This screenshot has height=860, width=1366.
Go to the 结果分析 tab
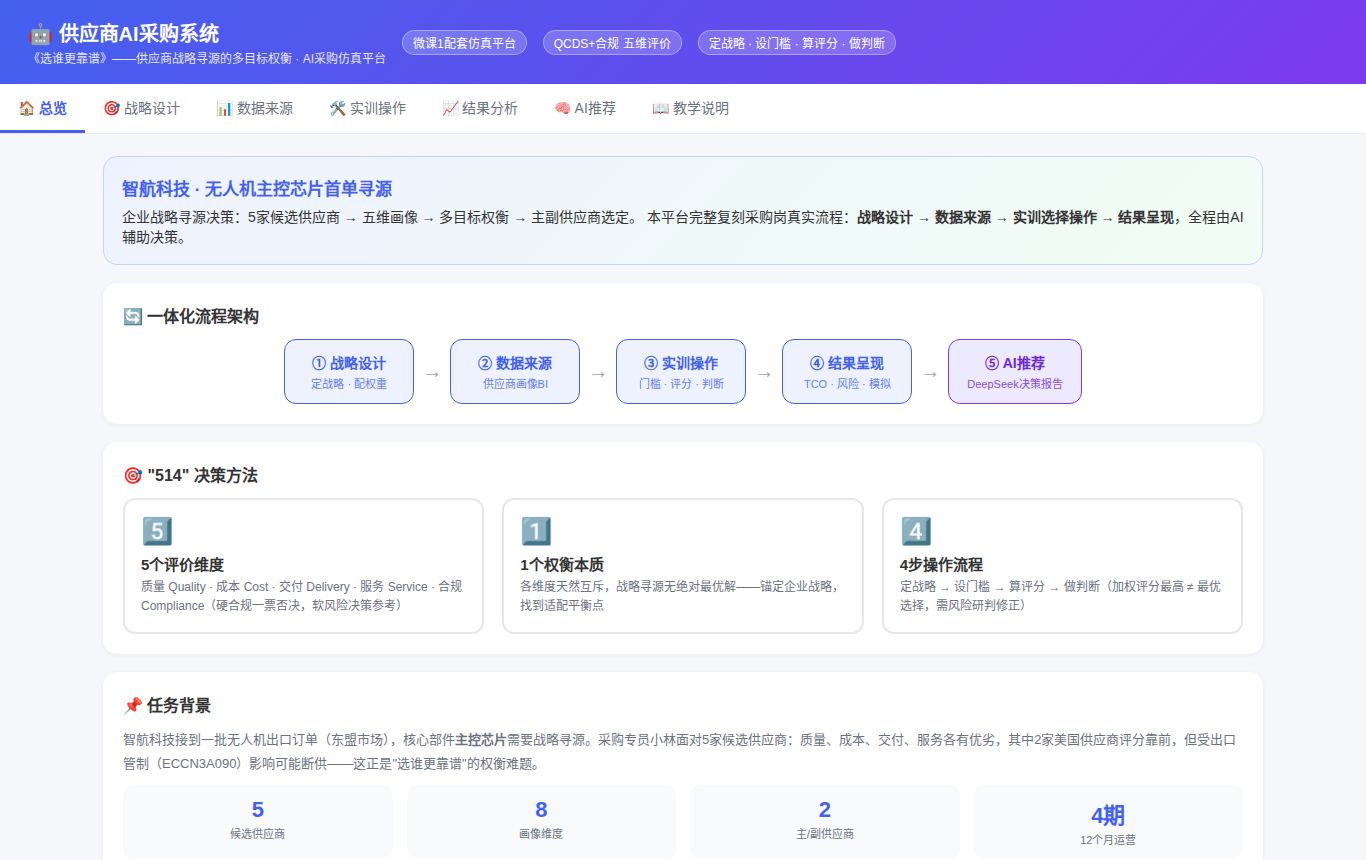tap(480, 108)
